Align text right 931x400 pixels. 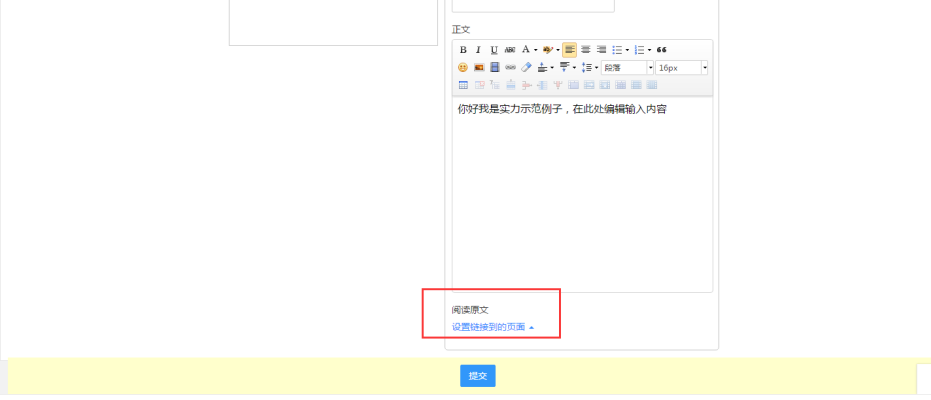tap(601, 50)
